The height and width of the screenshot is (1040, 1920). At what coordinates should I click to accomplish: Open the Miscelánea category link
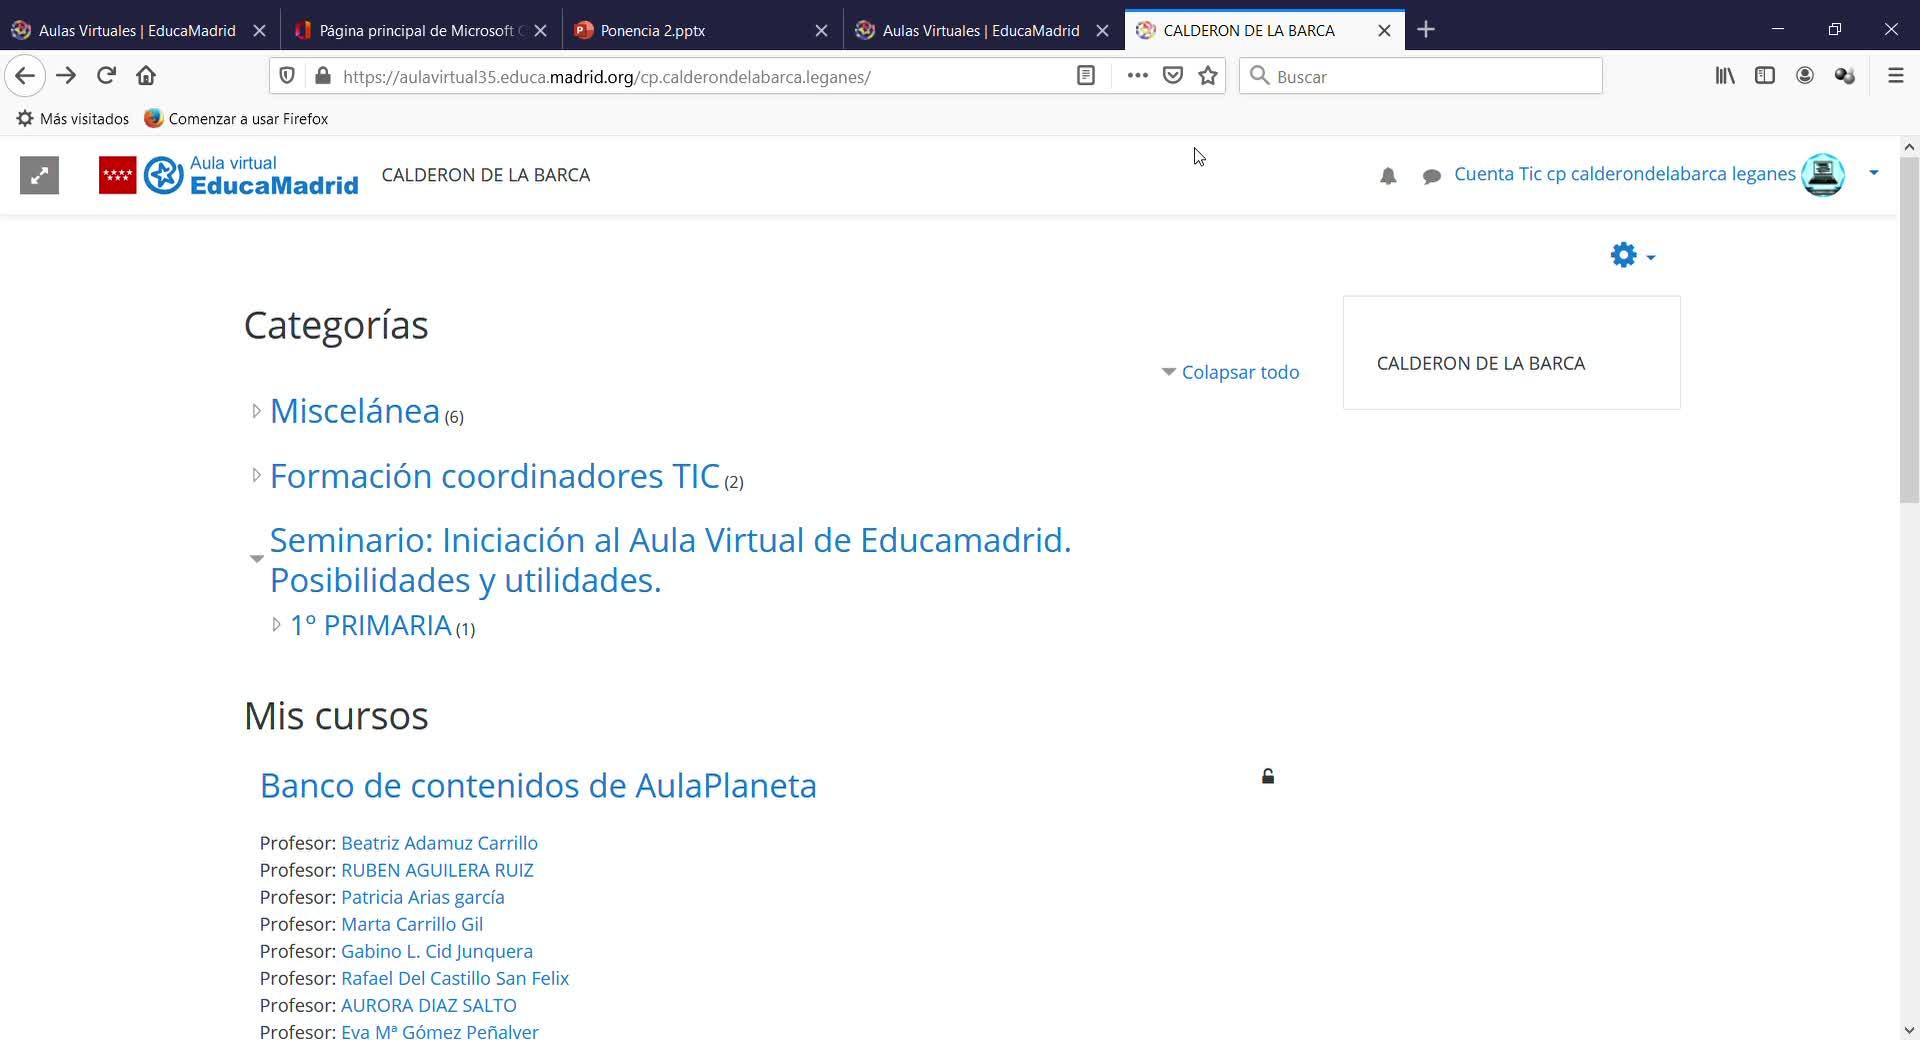click(355, 411)
